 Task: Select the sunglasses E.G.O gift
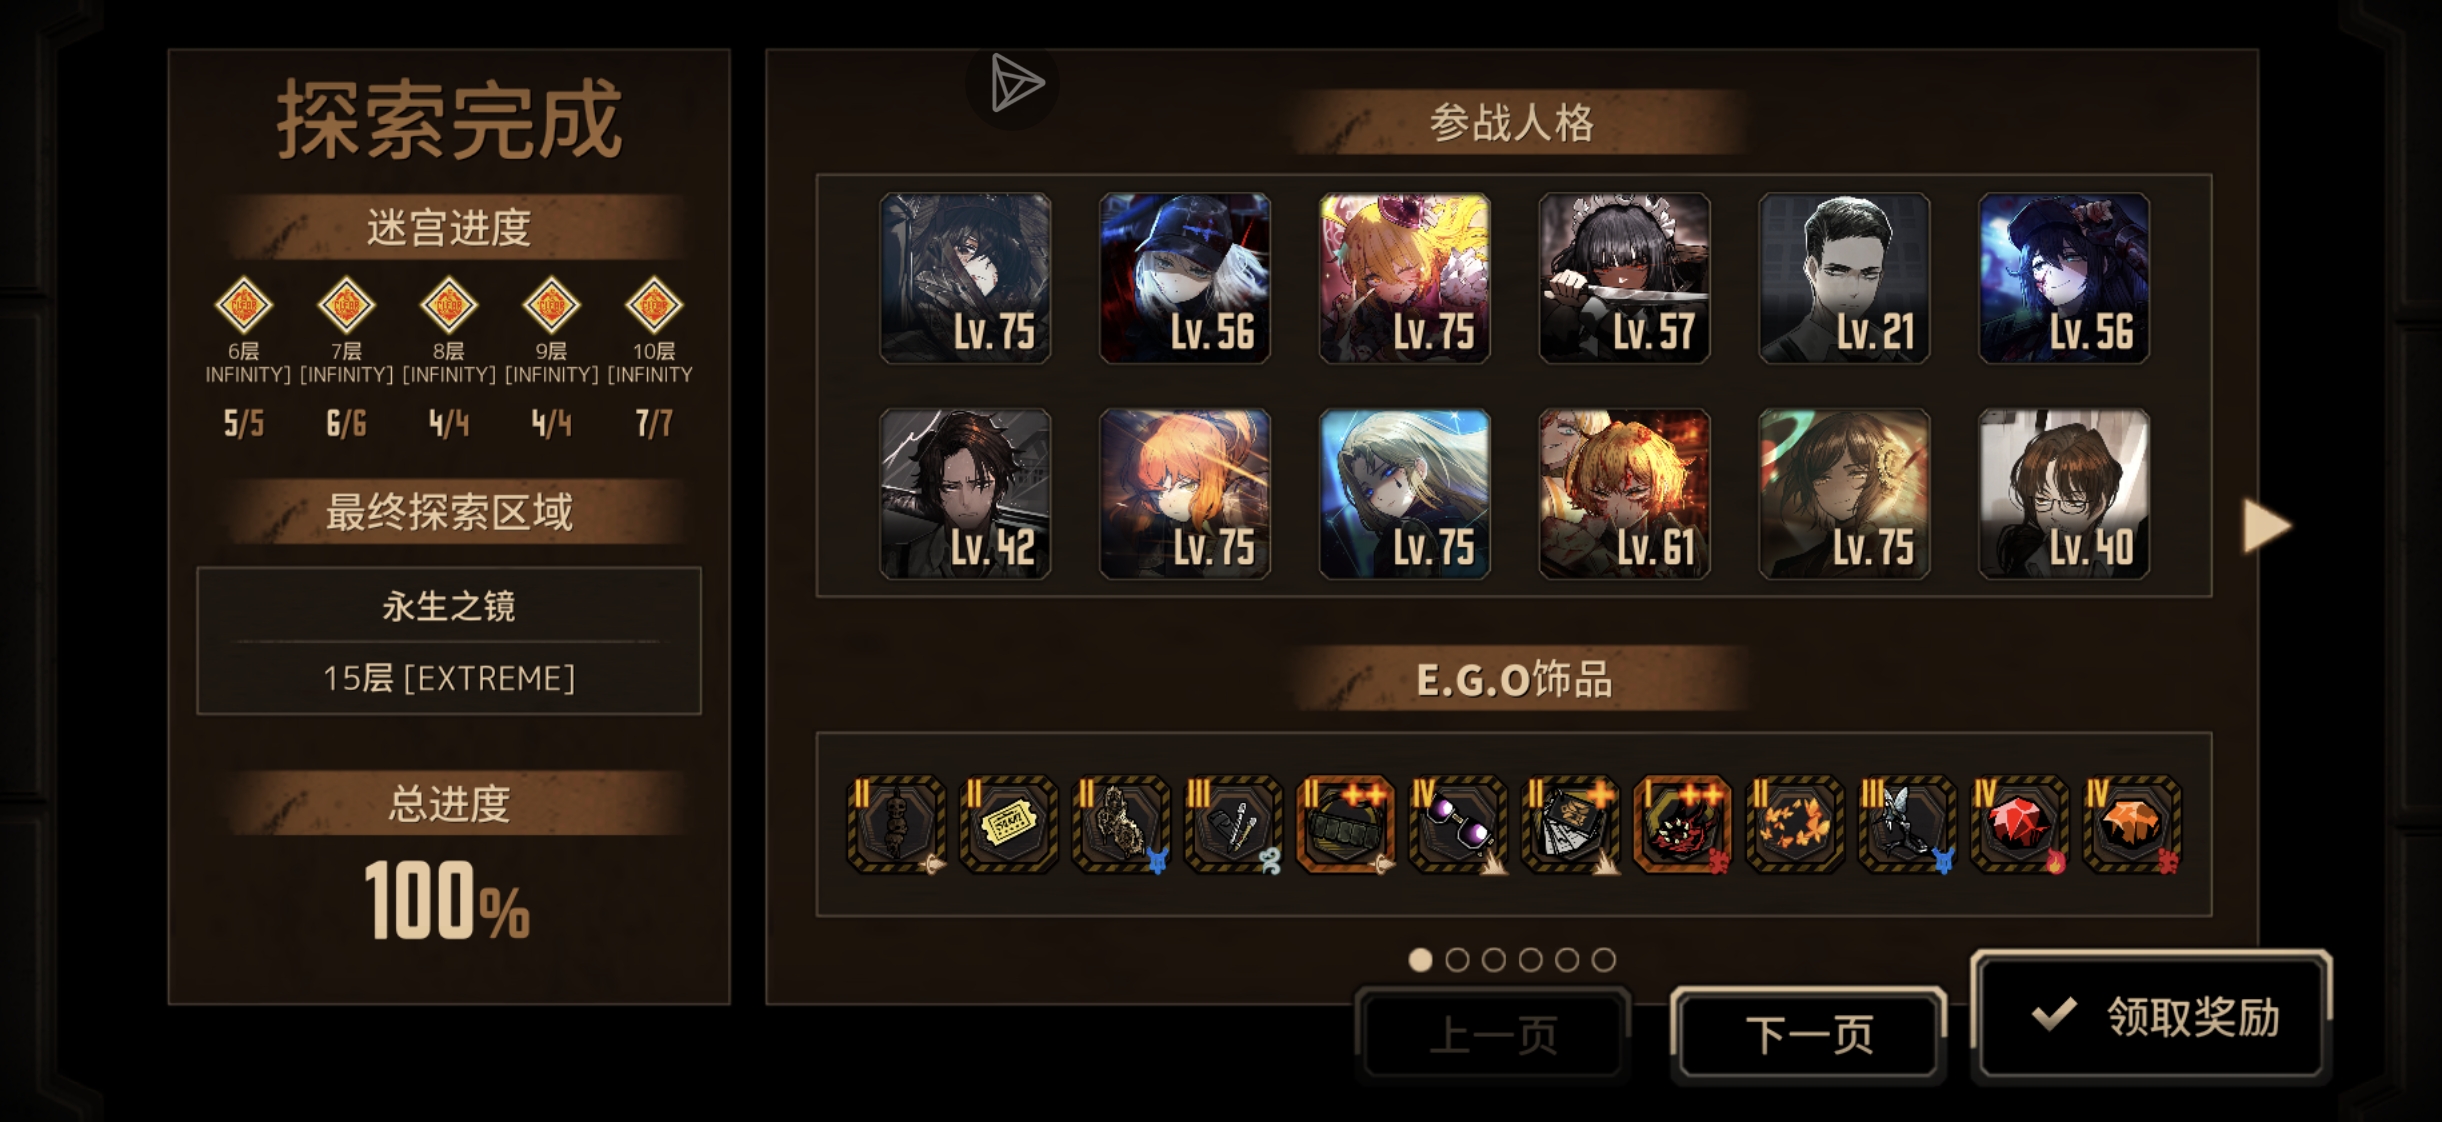(1458, 824)
